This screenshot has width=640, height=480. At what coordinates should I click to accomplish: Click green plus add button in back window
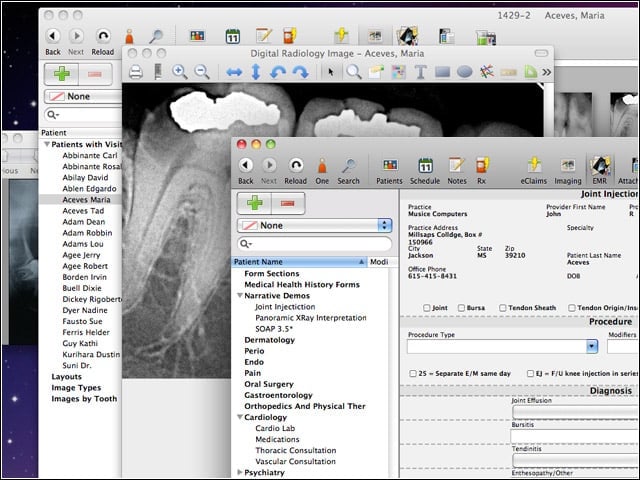pos(61,74)
